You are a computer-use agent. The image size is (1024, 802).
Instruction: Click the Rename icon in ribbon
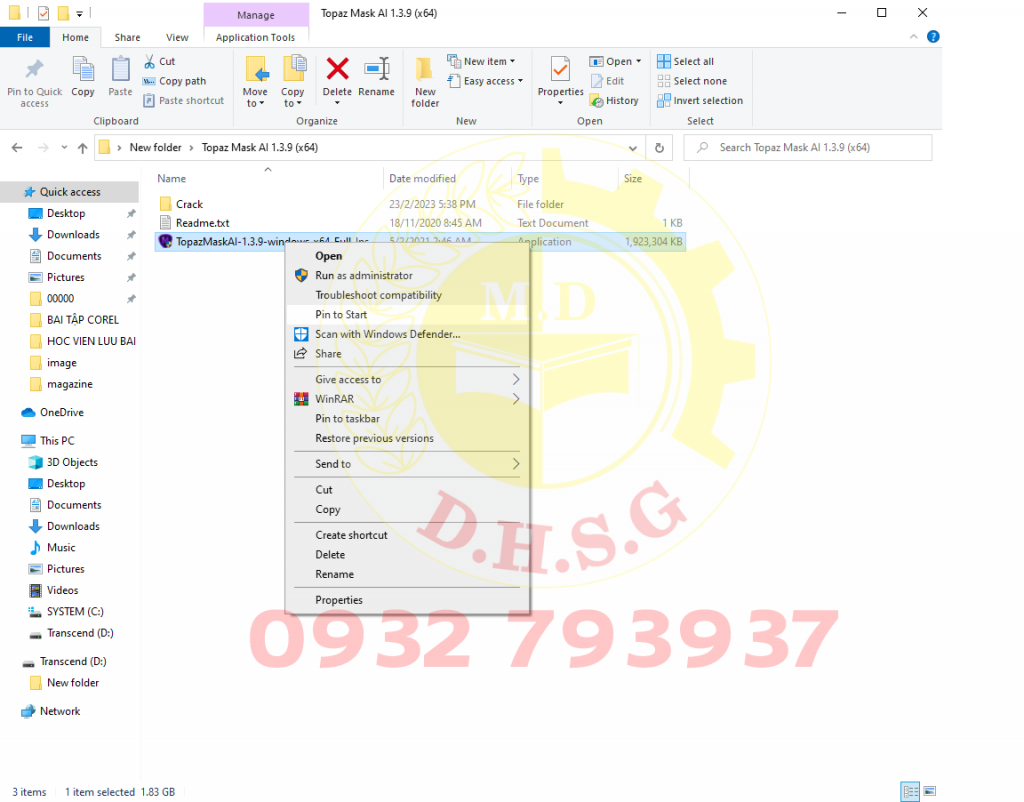377,69
